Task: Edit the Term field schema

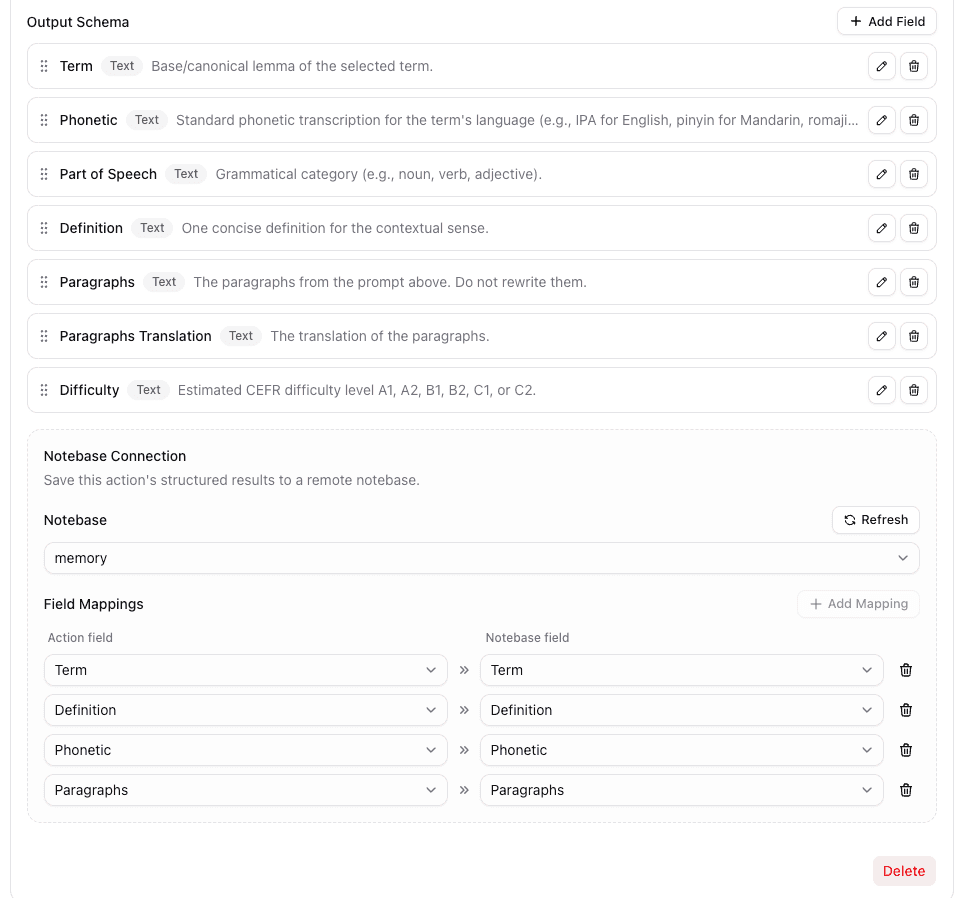Action: (881, 66)
